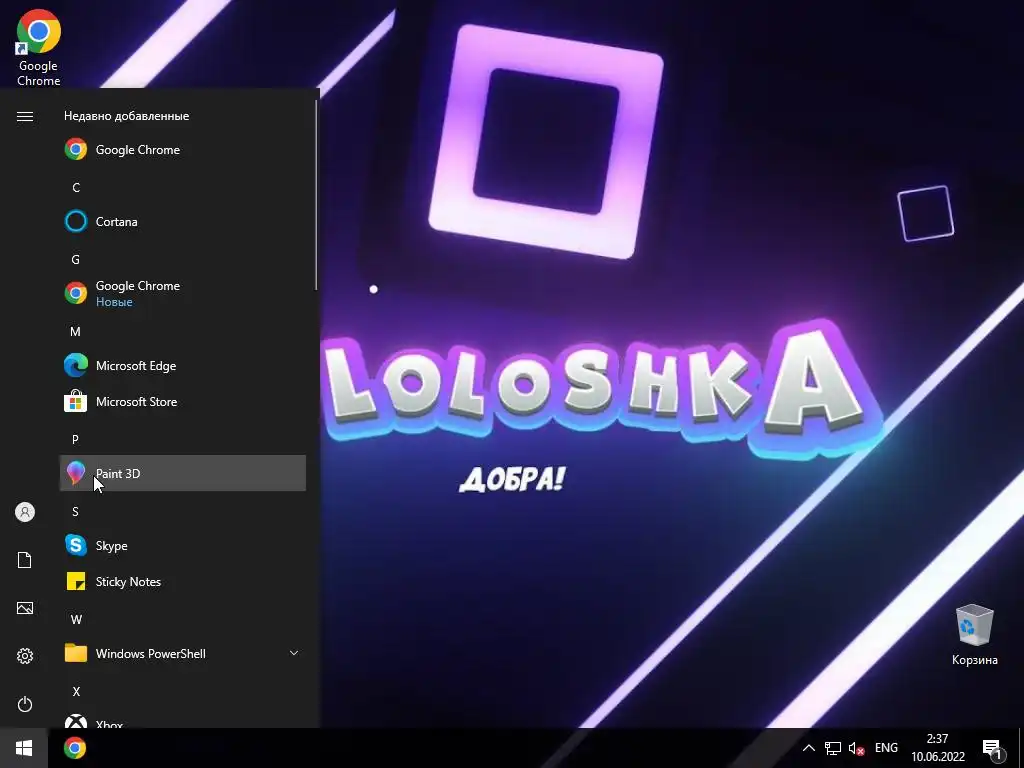The image size is (1024, 768).
Task: Open the user account icon in Start
Action: pyautogui.click(x=25, y=512)
